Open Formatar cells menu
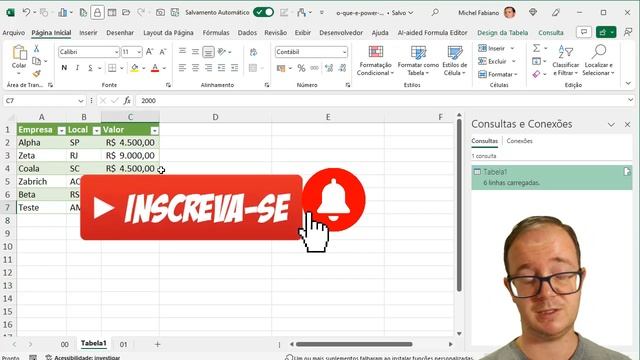 [x=498, y=74]
